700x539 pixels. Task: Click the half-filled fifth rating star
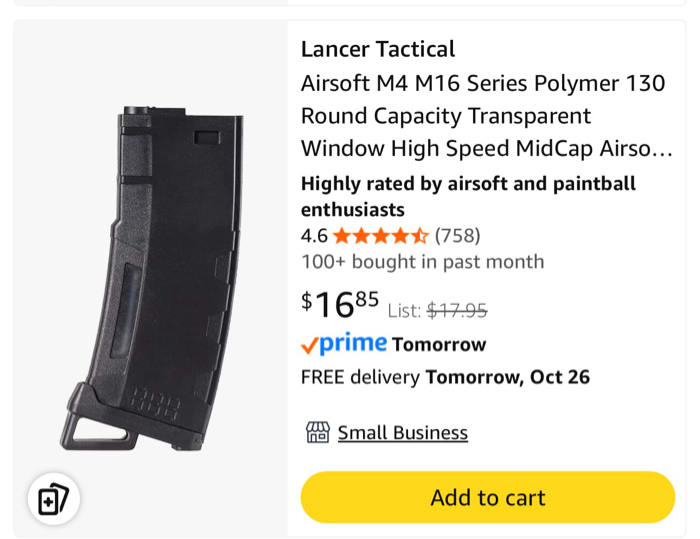[x=420, y=236]
